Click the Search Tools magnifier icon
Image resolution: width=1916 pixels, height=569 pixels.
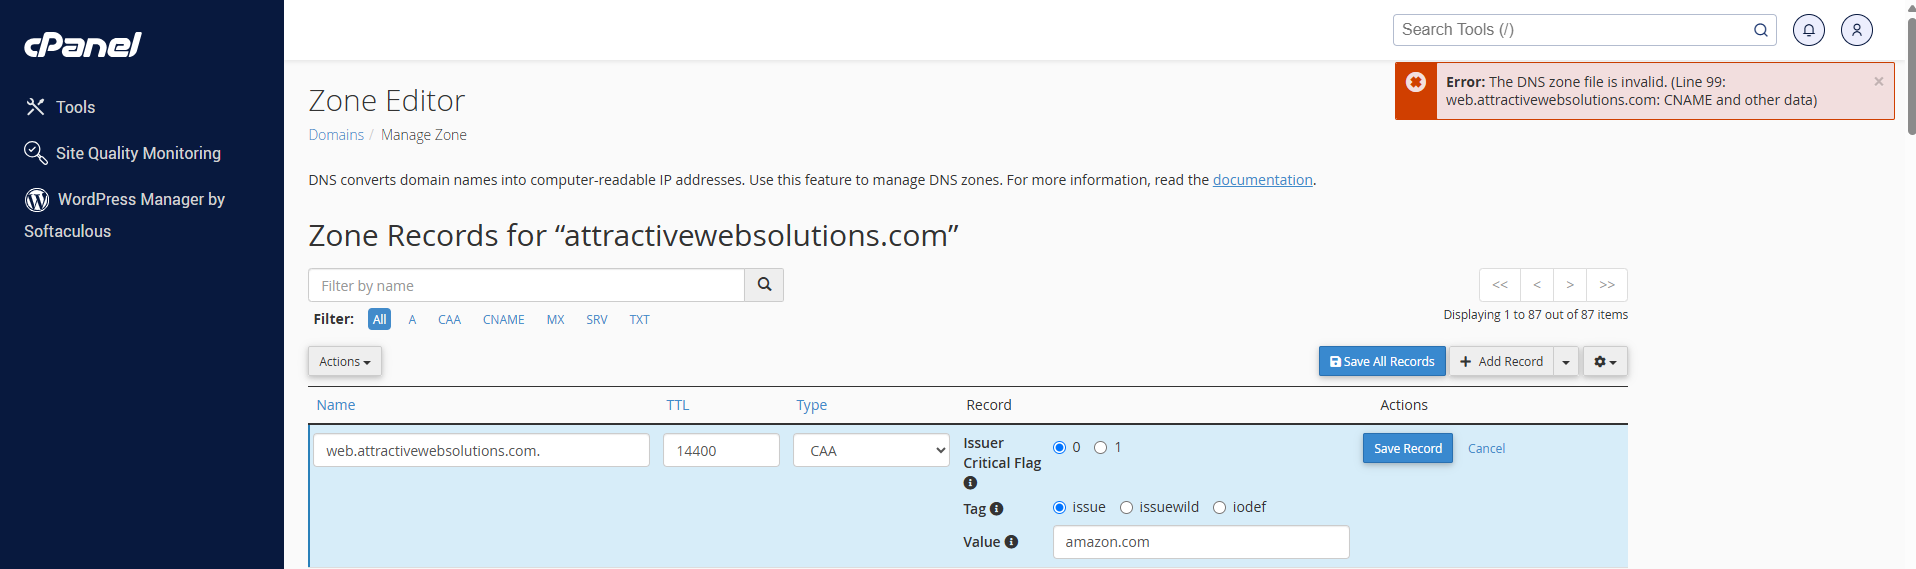pyautogui.click(x=1760, y=30)
